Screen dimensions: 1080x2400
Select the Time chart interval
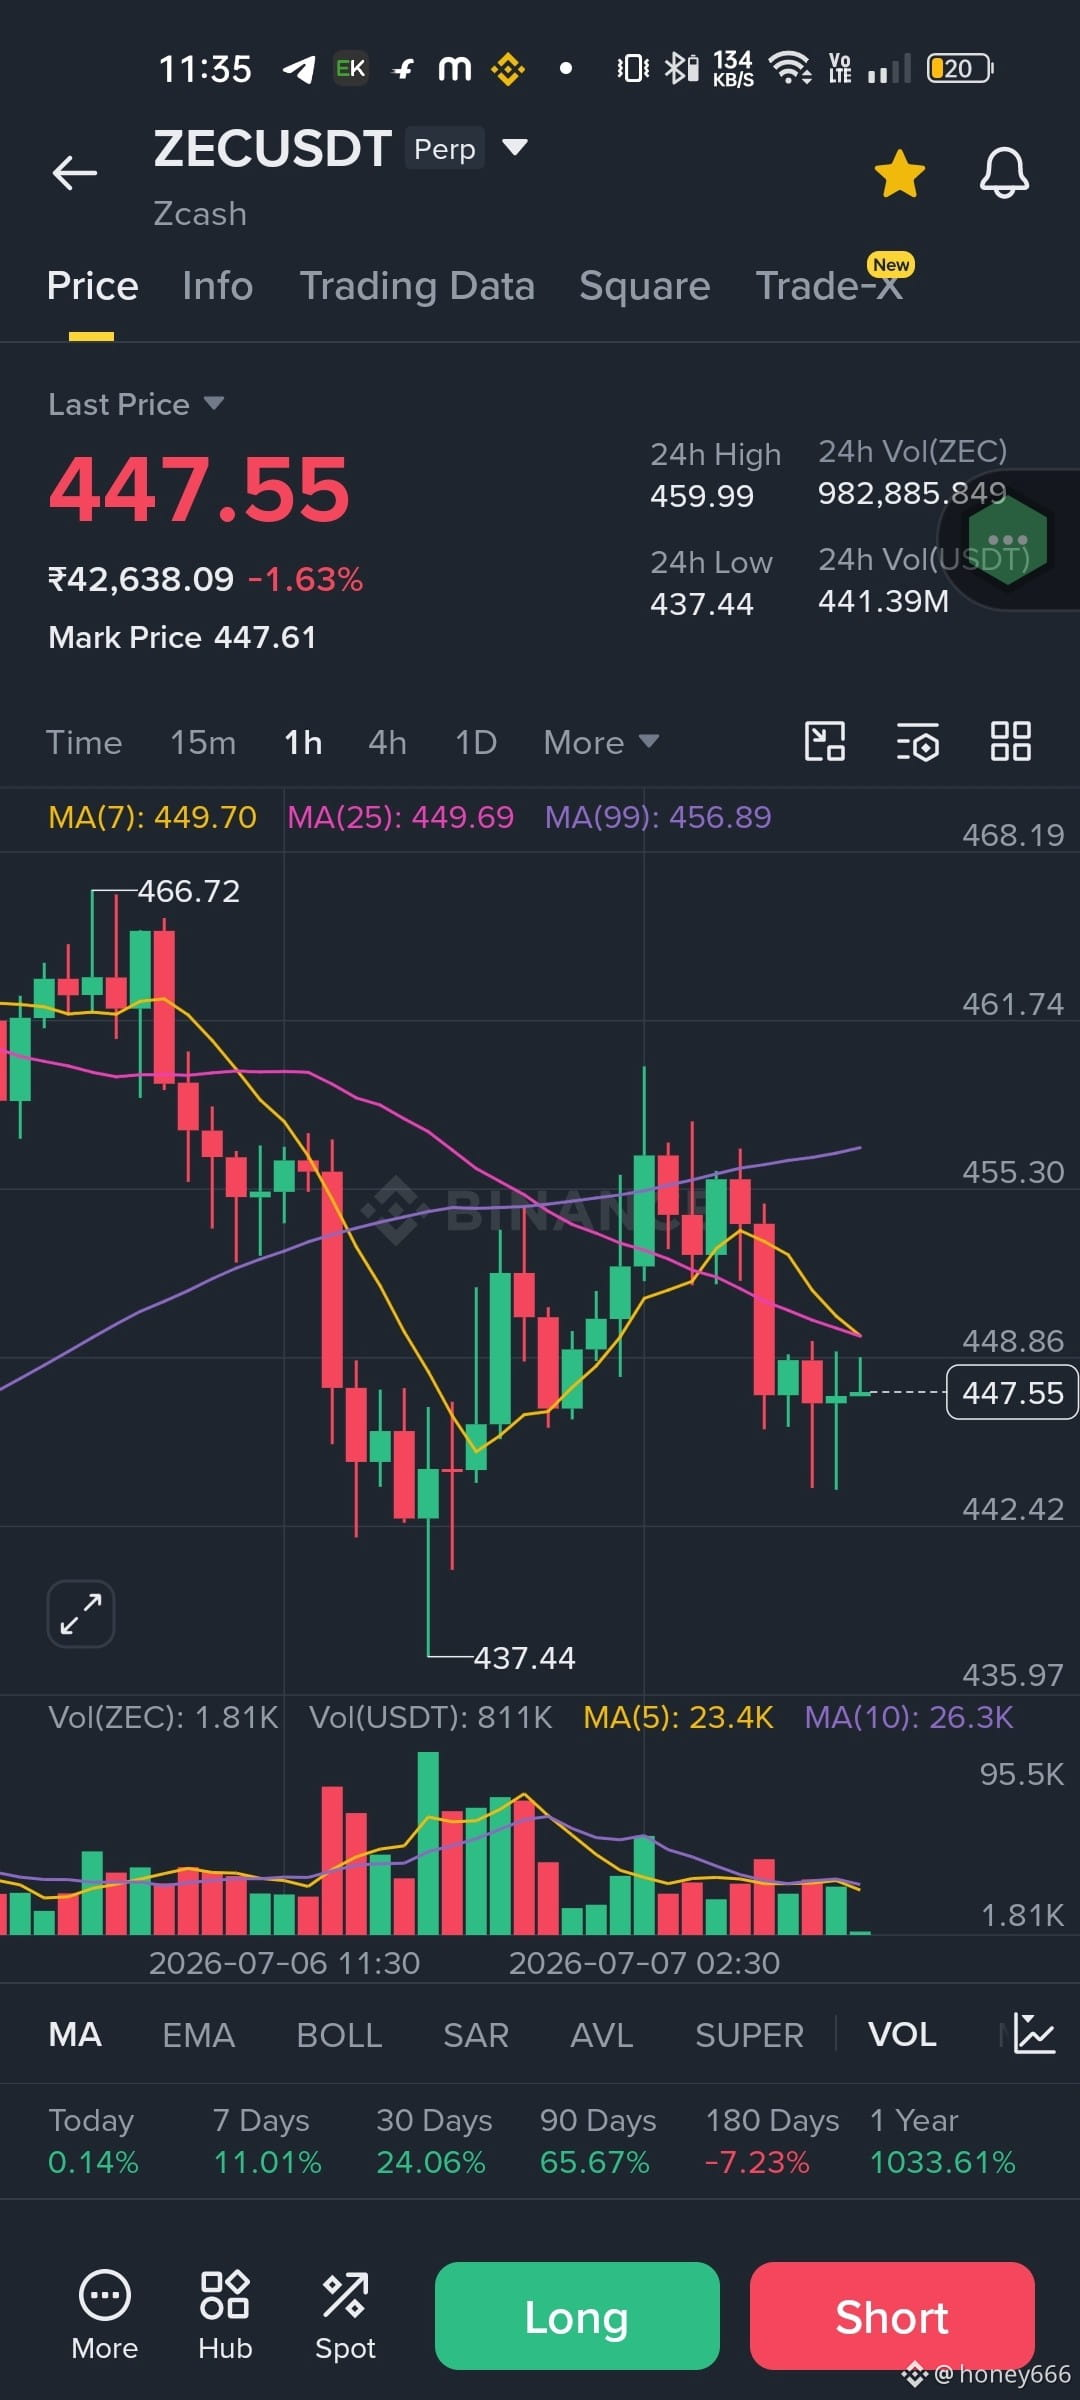tap(84, 743)
